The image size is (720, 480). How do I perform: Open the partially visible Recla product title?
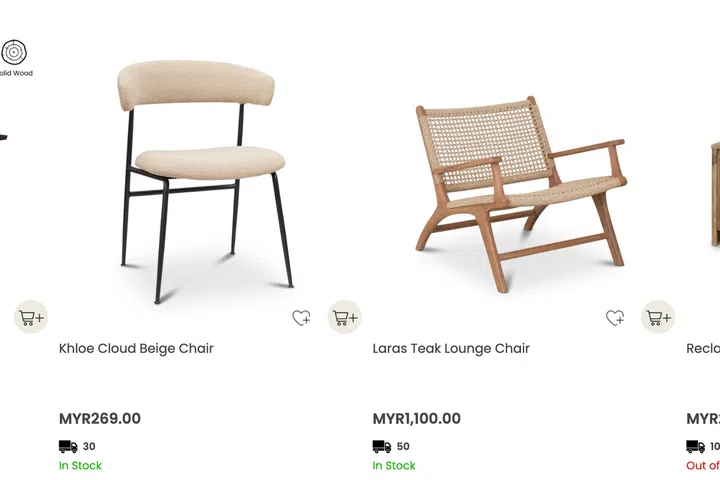pos(703,348)
